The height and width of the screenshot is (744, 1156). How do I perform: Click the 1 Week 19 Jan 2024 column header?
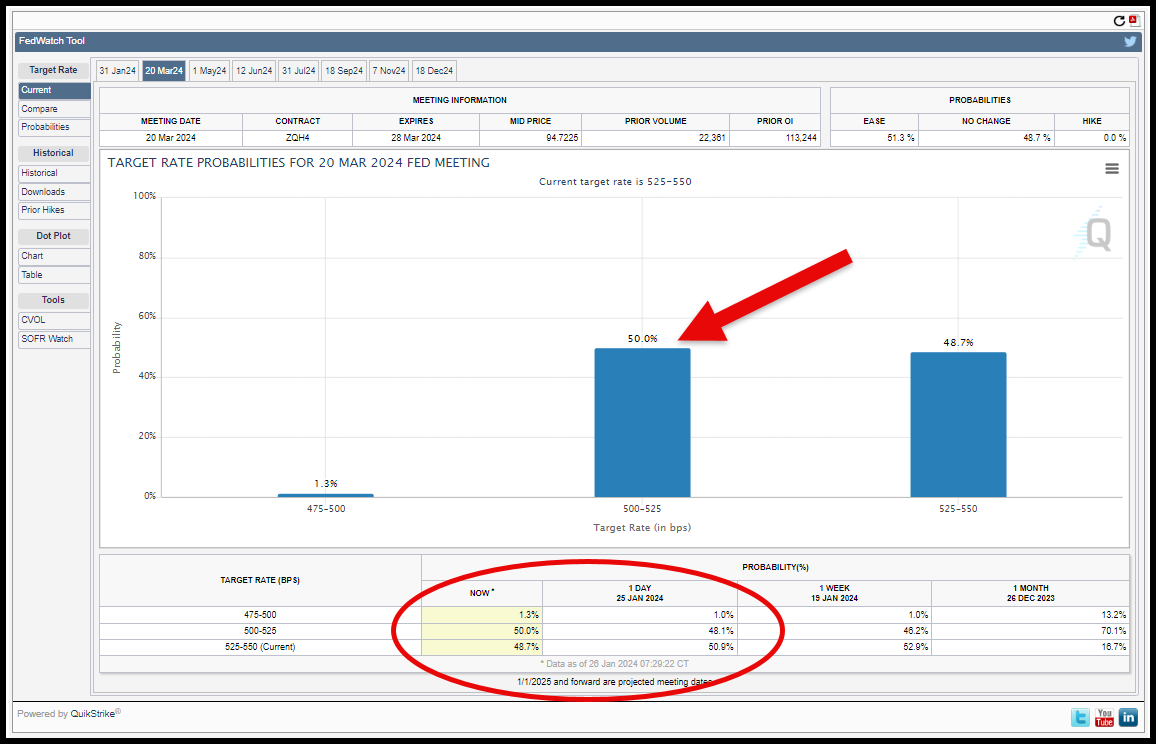(x=835, y=594)
